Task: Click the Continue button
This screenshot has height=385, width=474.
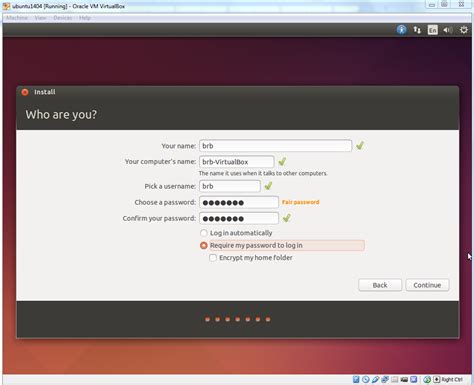Action: [x=427, y=285]
